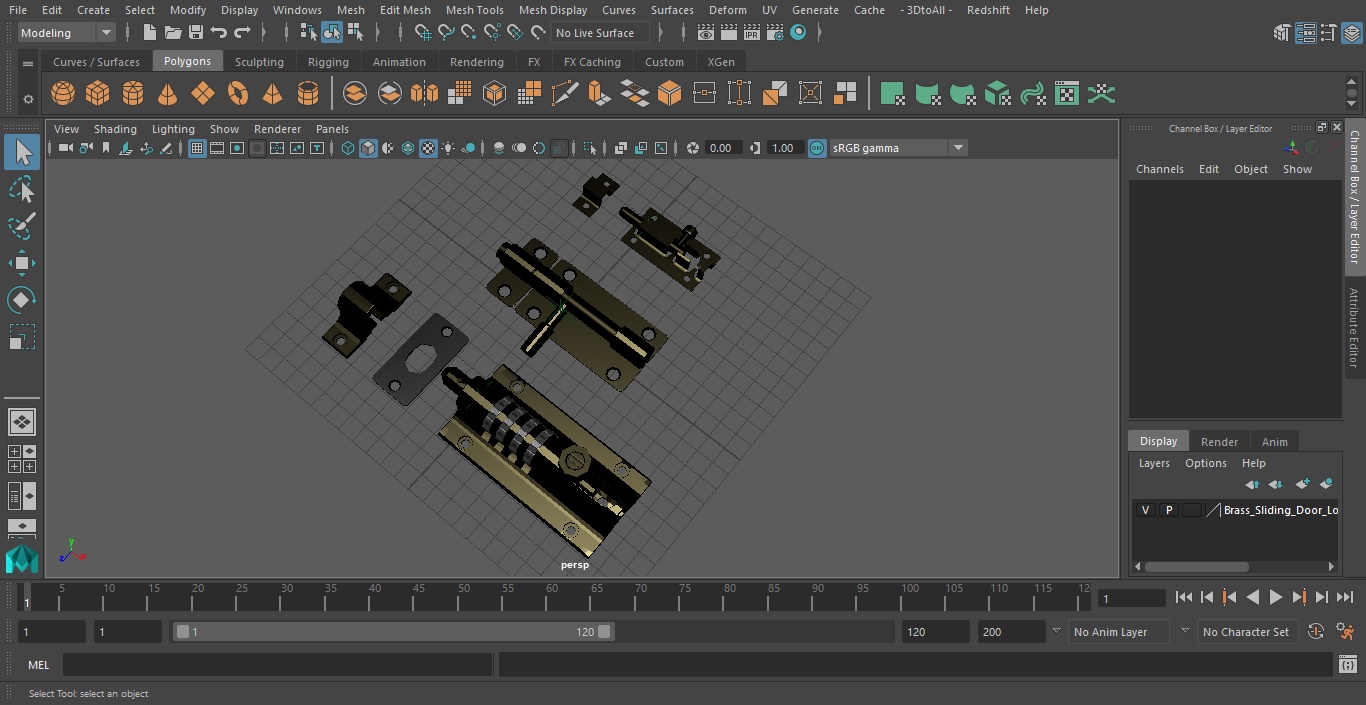Open the Modeling menu set dropdown
The width and height of the screenshot is (1366, 705).
coord(66,33)
